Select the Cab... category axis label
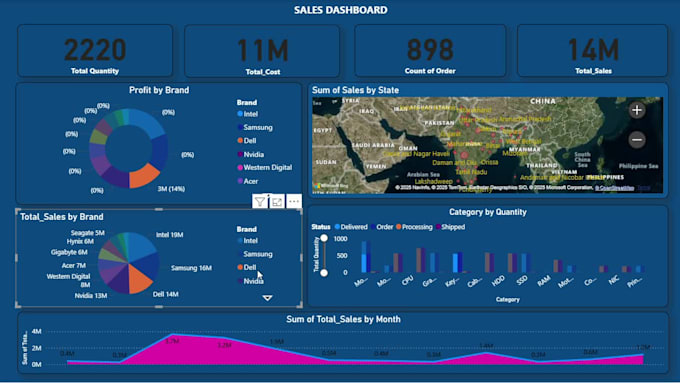680x383 pixels. point(474,282)
